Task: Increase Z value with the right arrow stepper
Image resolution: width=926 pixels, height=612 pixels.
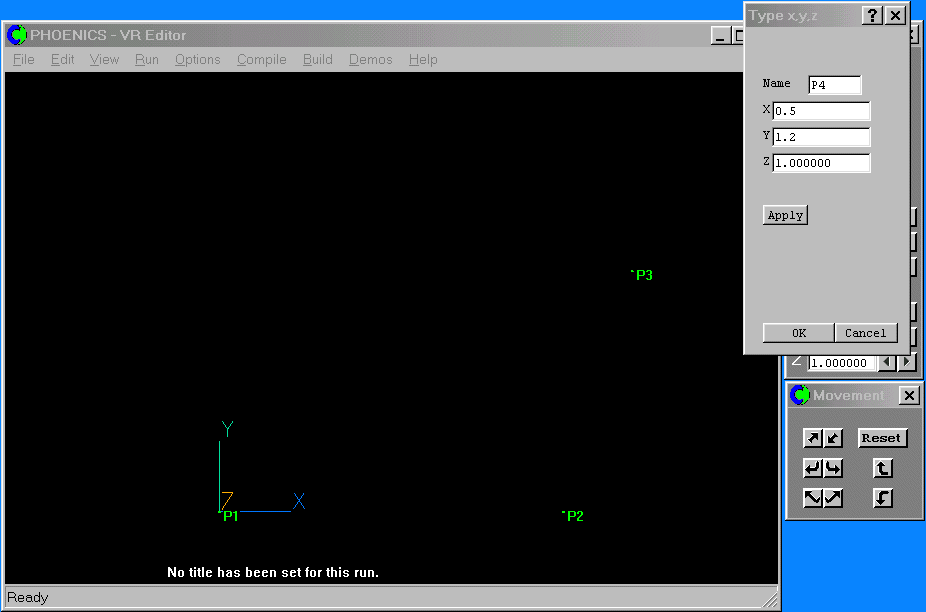Action: pos(906,362)
